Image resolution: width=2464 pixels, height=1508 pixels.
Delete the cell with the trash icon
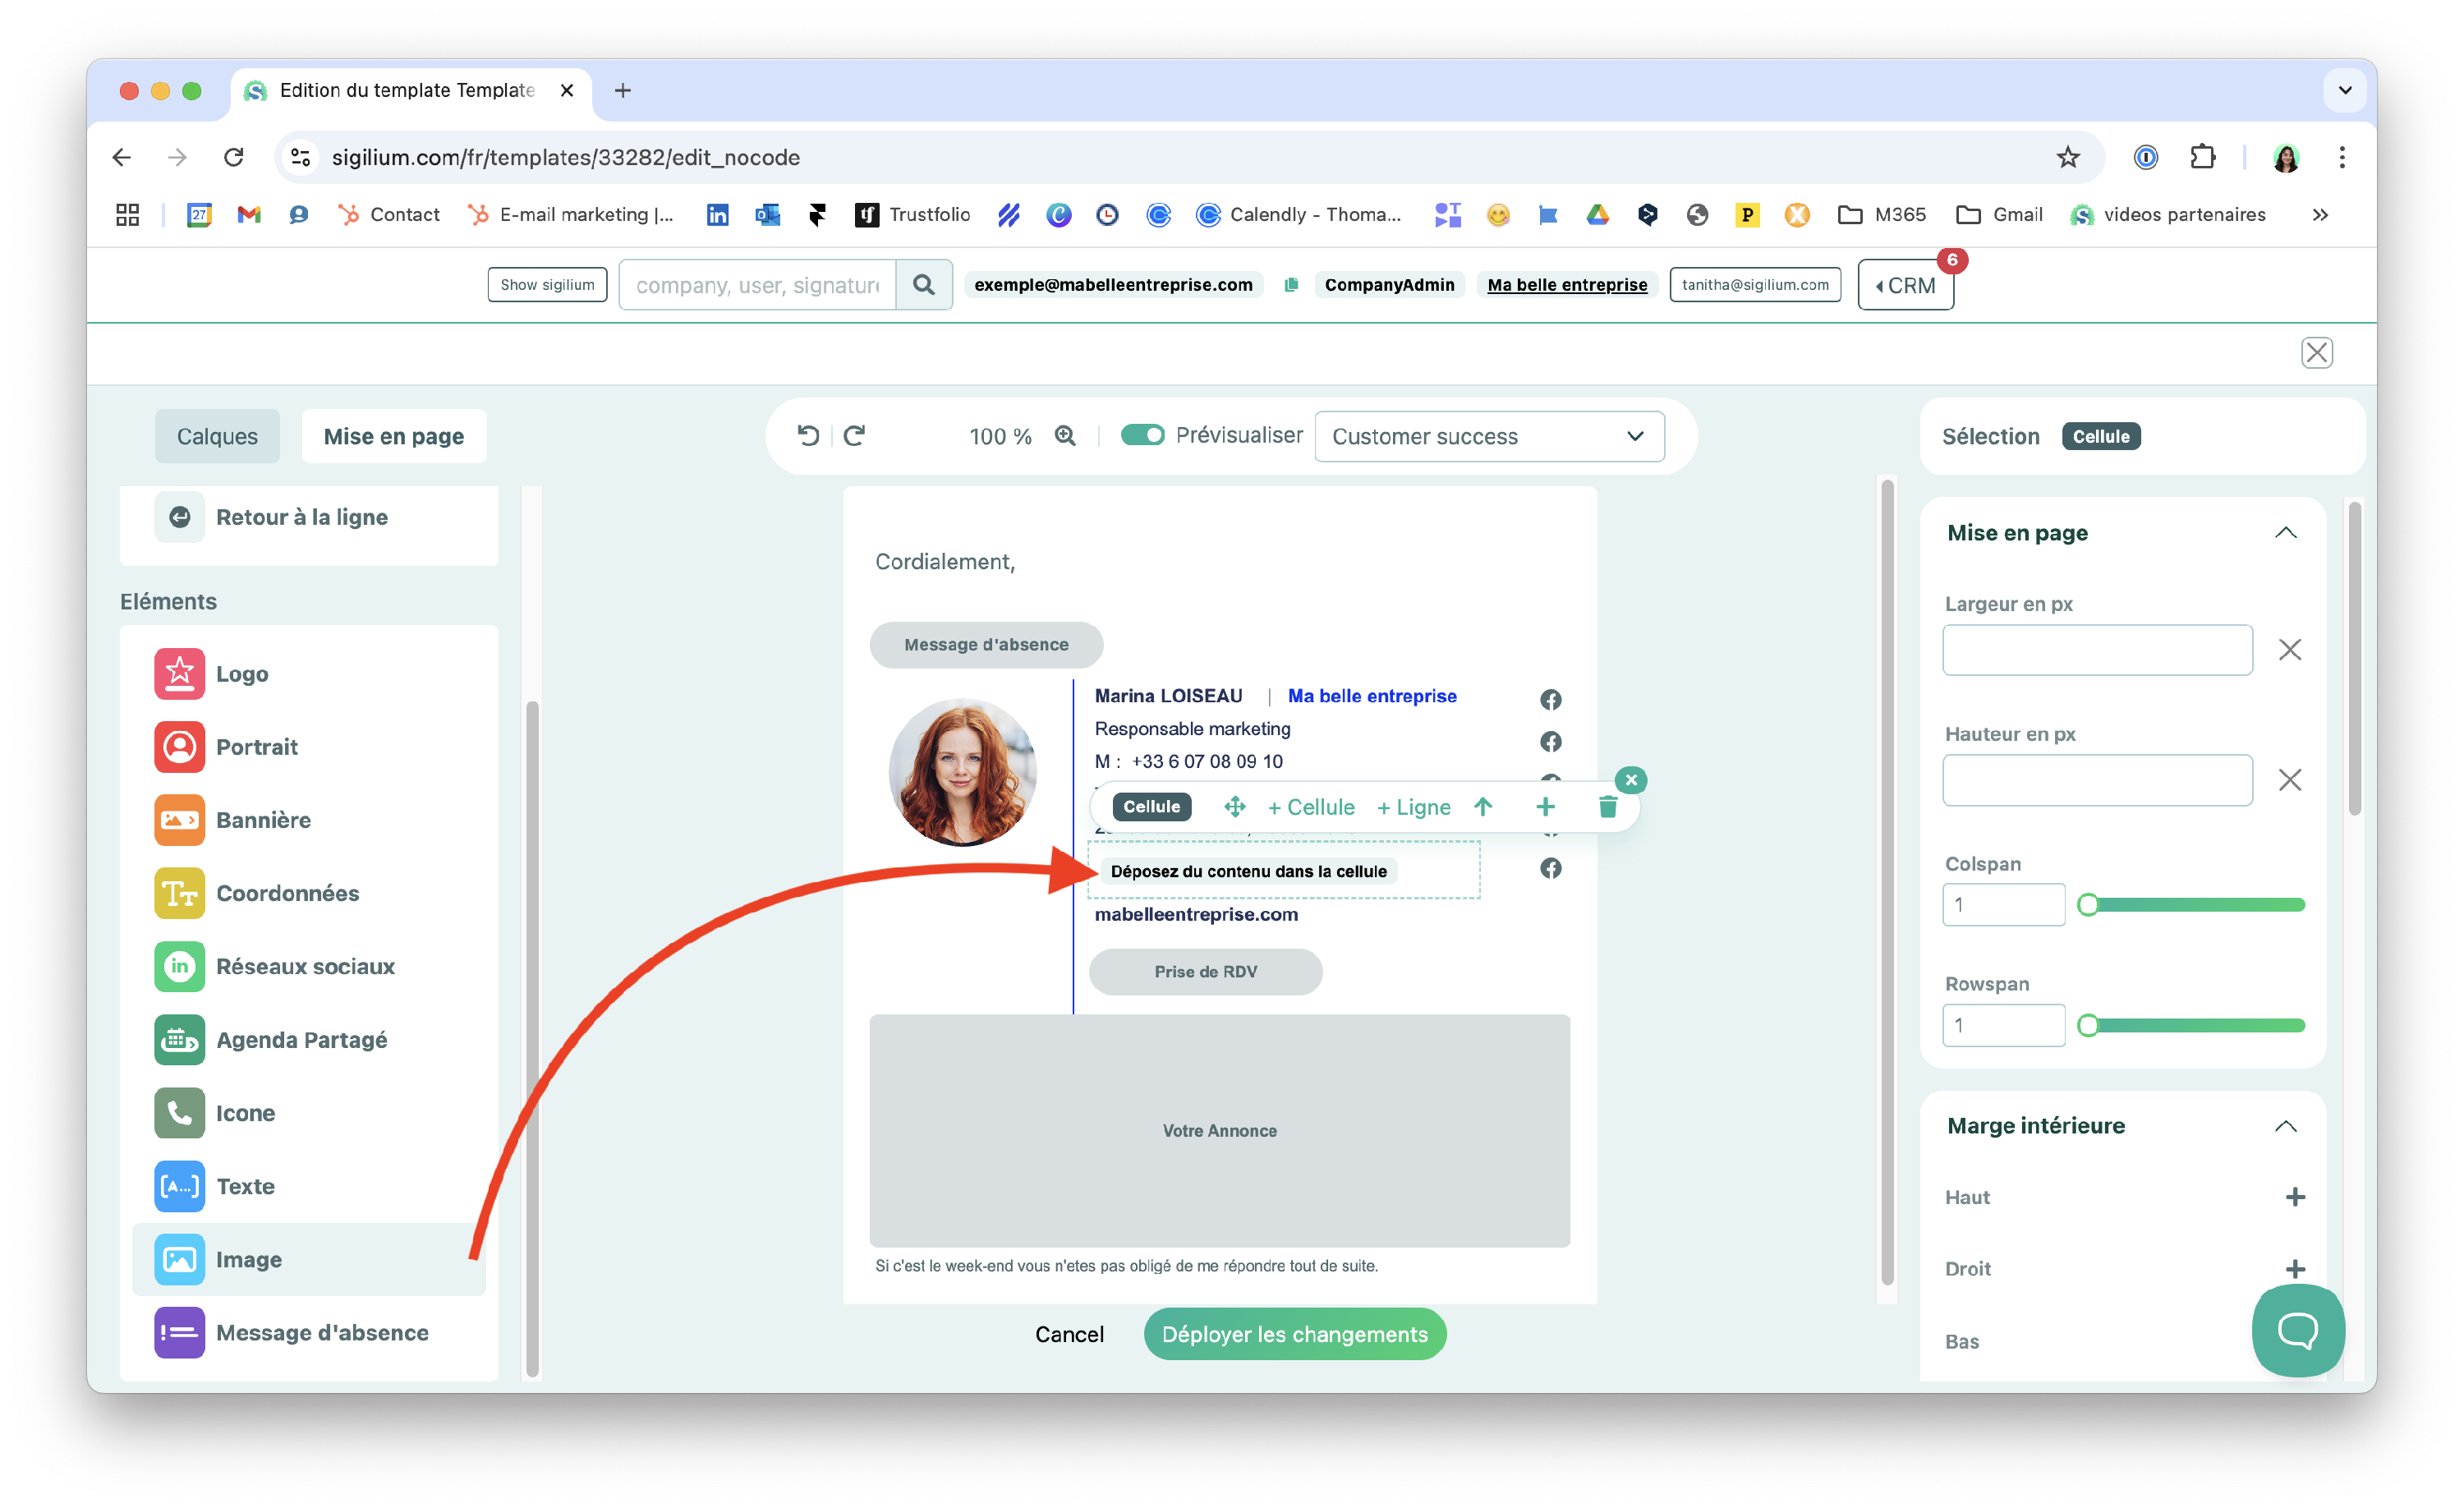click(1607, 807)
